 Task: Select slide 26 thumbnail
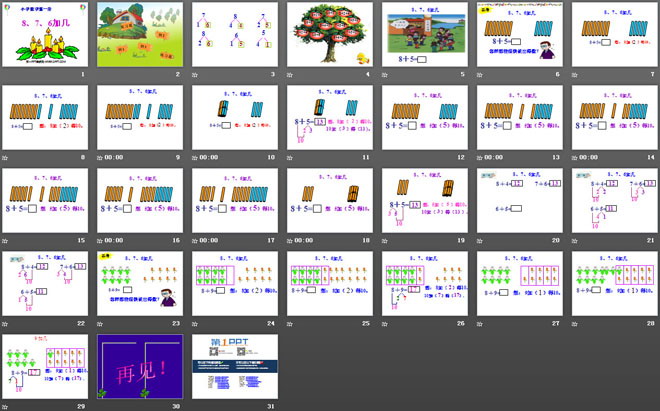pos(425,283)
